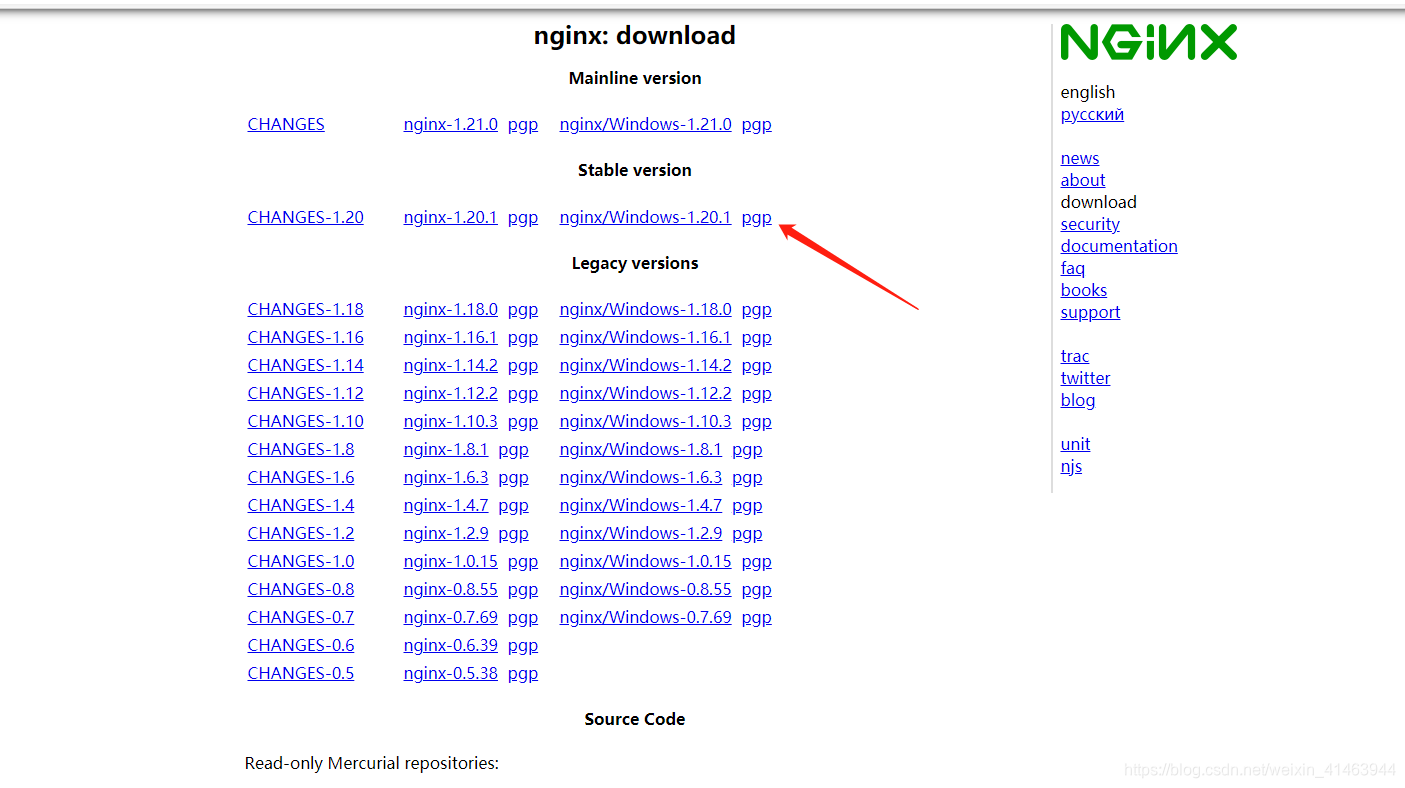
Task: Open the njs project link
Action: (x=1071, y=466)
